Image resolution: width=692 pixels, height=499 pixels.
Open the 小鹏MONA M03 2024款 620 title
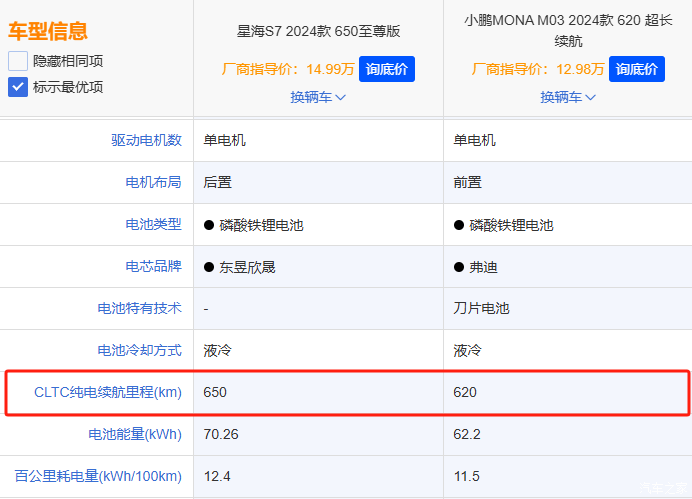pyautogui.click(x=567, y=30)
